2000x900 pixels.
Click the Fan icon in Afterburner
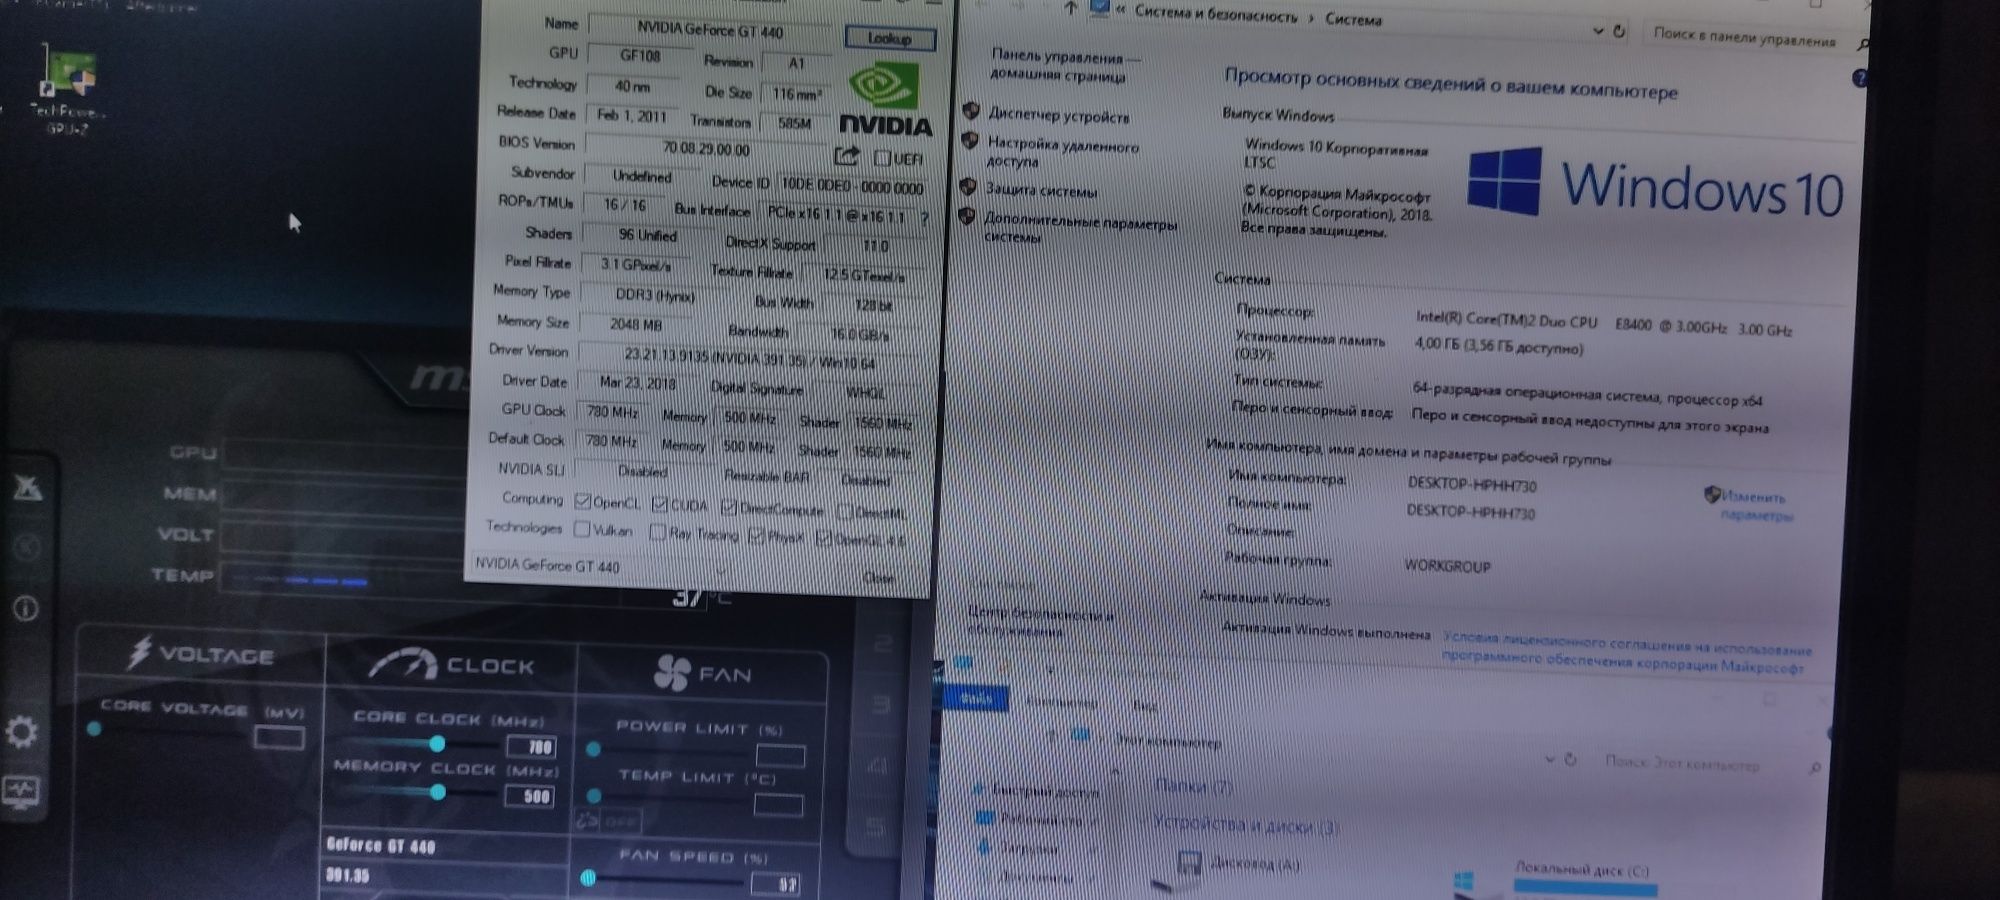pos(671,673)
